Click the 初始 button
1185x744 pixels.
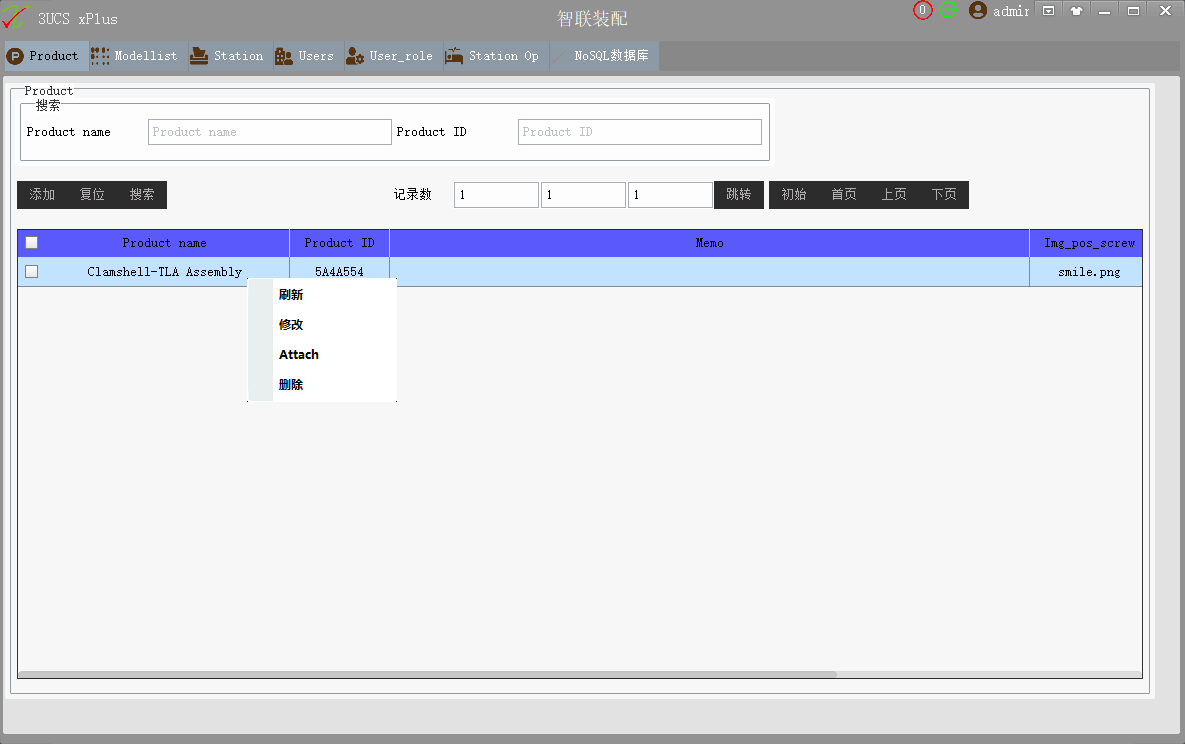[794, 195]
